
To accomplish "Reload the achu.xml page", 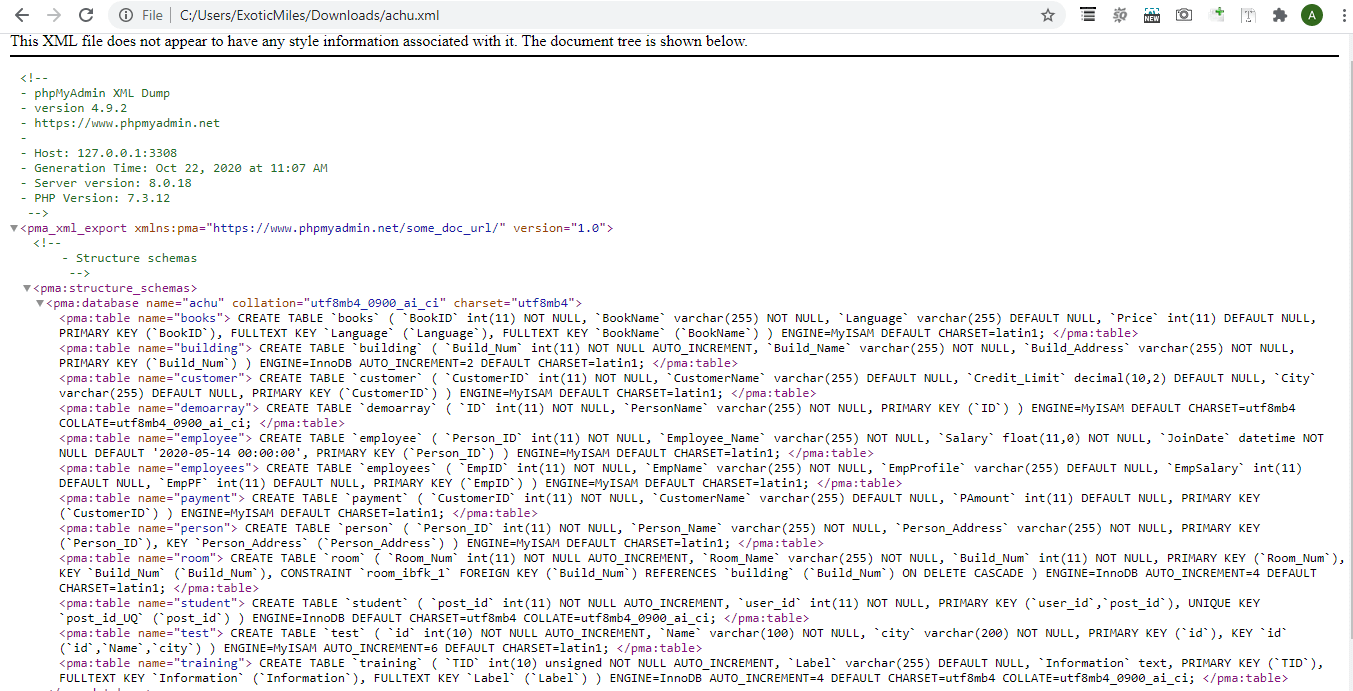I will (x=86, y=15).
